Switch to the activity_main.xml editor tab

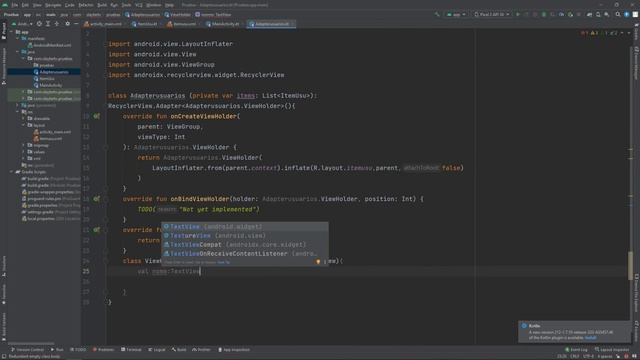(x=105, y=24)
